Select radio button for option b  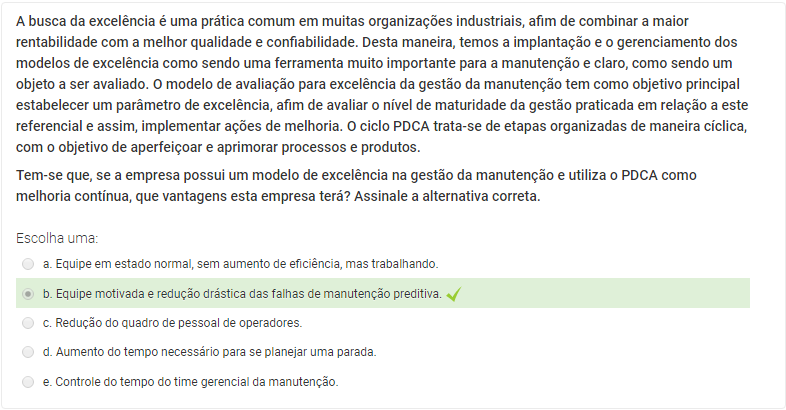tap(28, 294)
